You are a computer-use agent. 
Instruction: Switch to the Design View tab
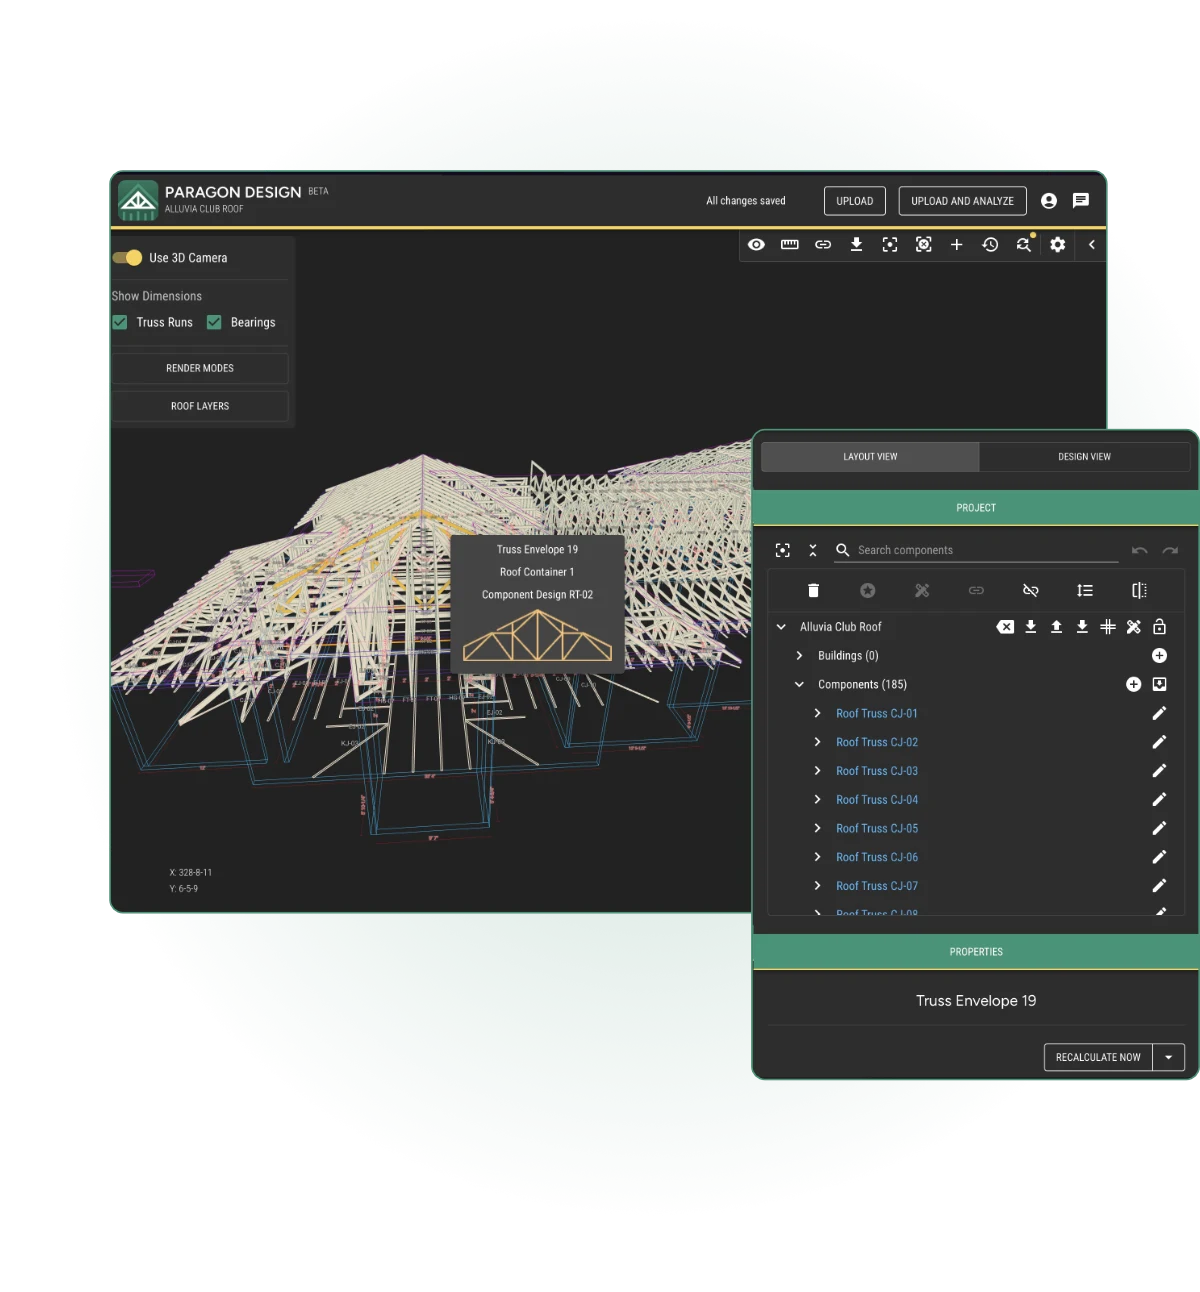coord(1084,456)
